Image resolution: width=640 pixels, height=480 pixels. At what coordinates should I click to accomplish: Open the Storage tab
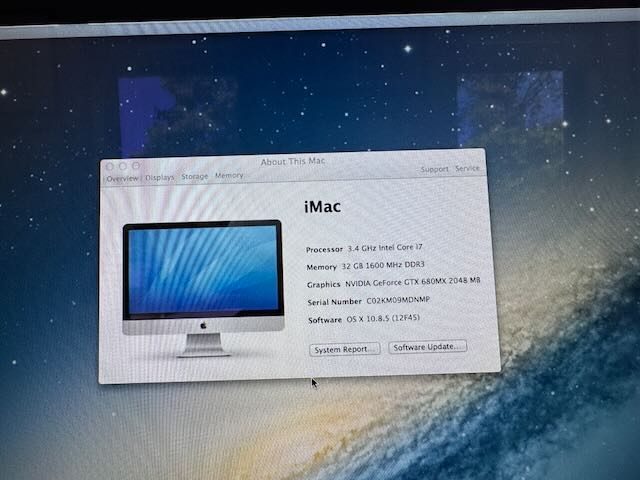coord(195,176)
